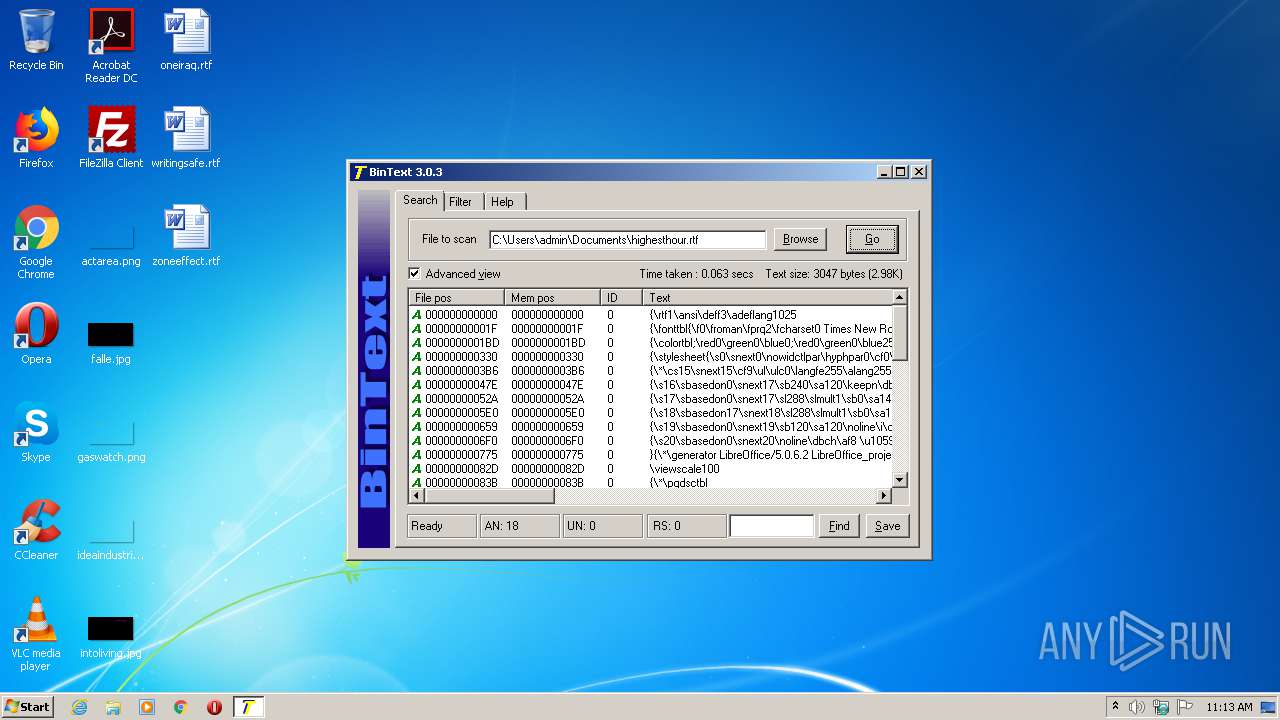Open the Skype desktop shortcut
Screen dimensions: 1280x720
36,433
